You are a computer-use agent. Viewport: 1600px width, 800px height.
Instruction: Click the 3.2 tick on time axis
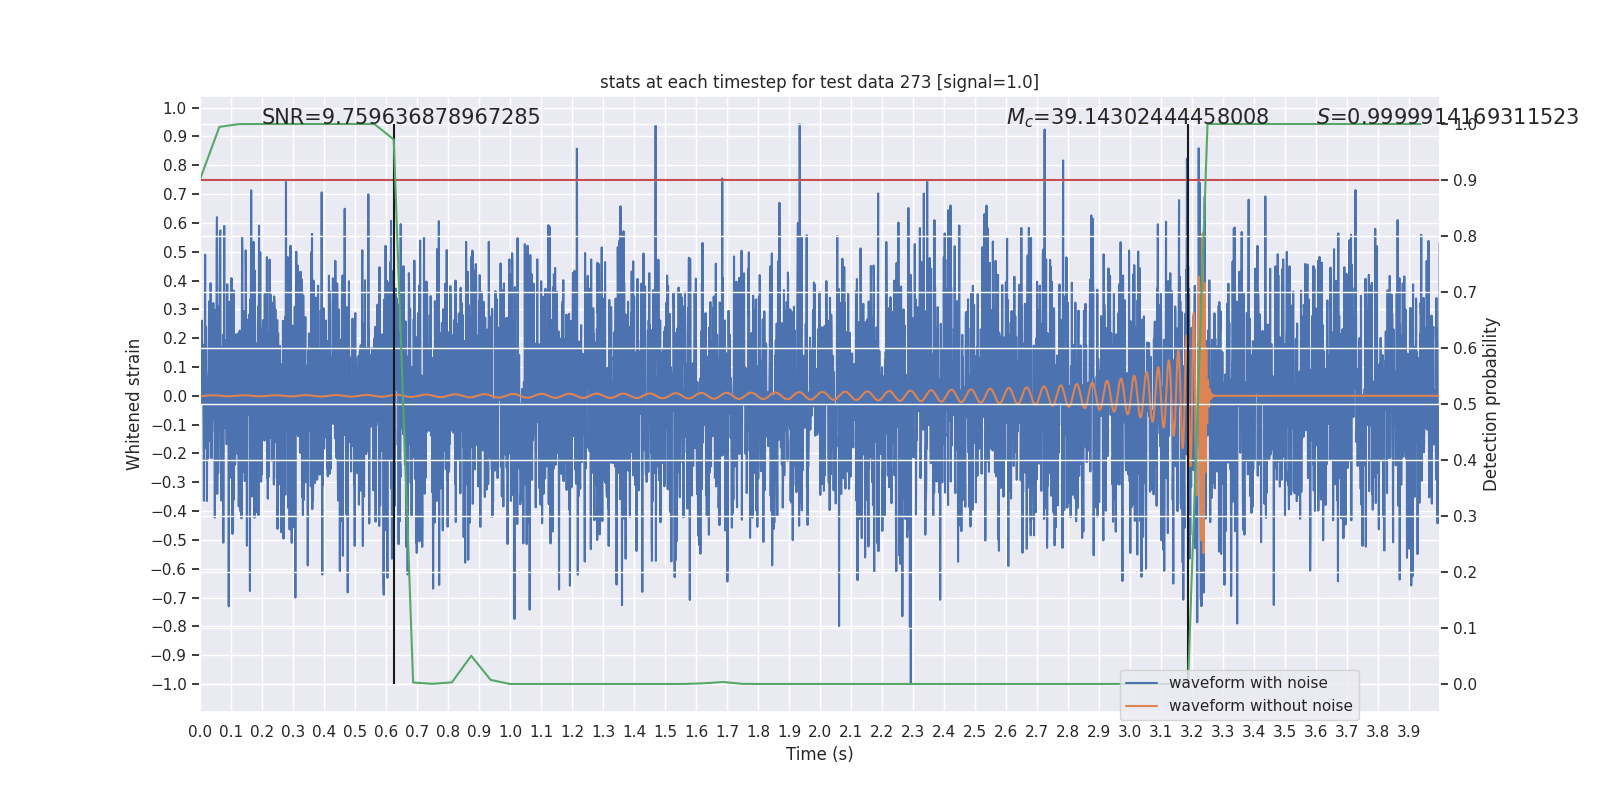1191,732
